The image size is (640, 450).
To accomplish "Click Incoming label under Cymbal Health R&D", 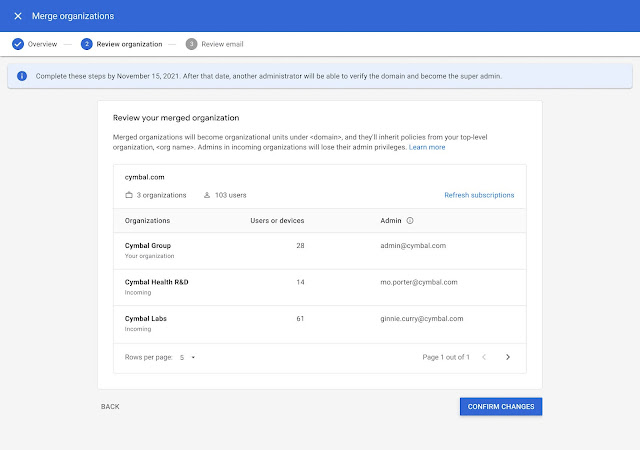I will pyautogui.click(x=138, y=292).
